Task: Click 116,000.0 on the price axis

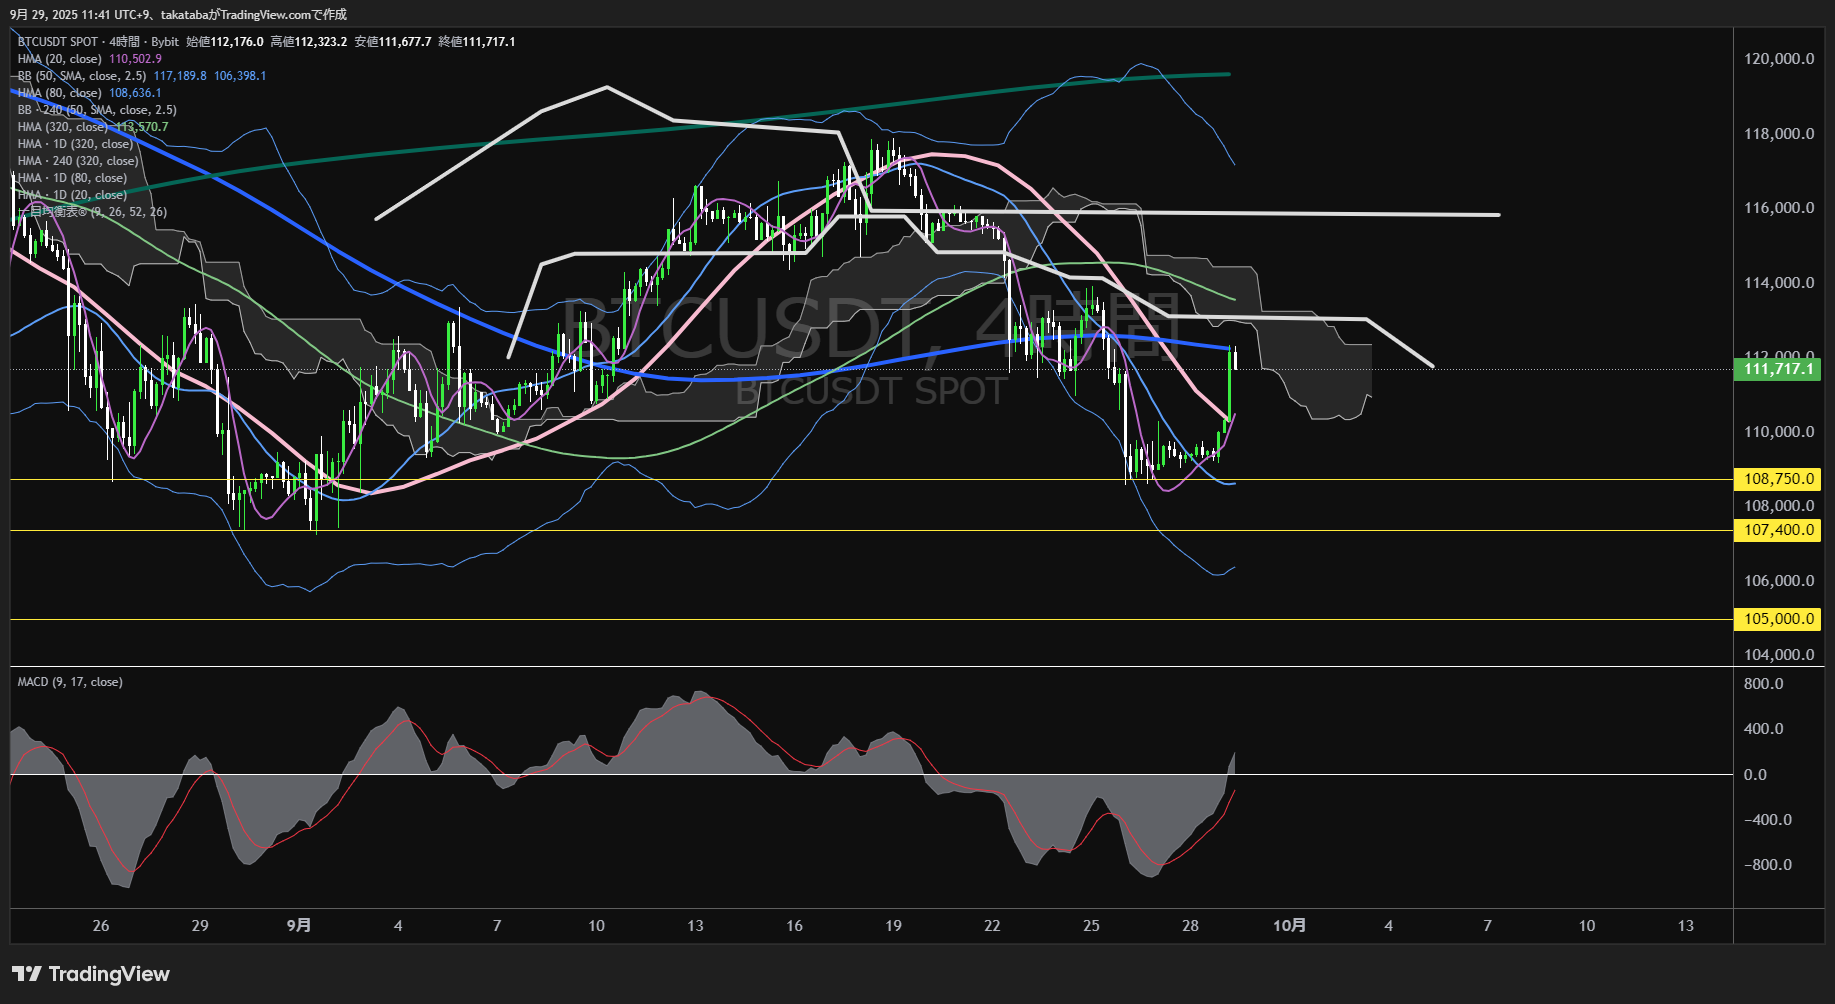Action: tap(1779, 208)
